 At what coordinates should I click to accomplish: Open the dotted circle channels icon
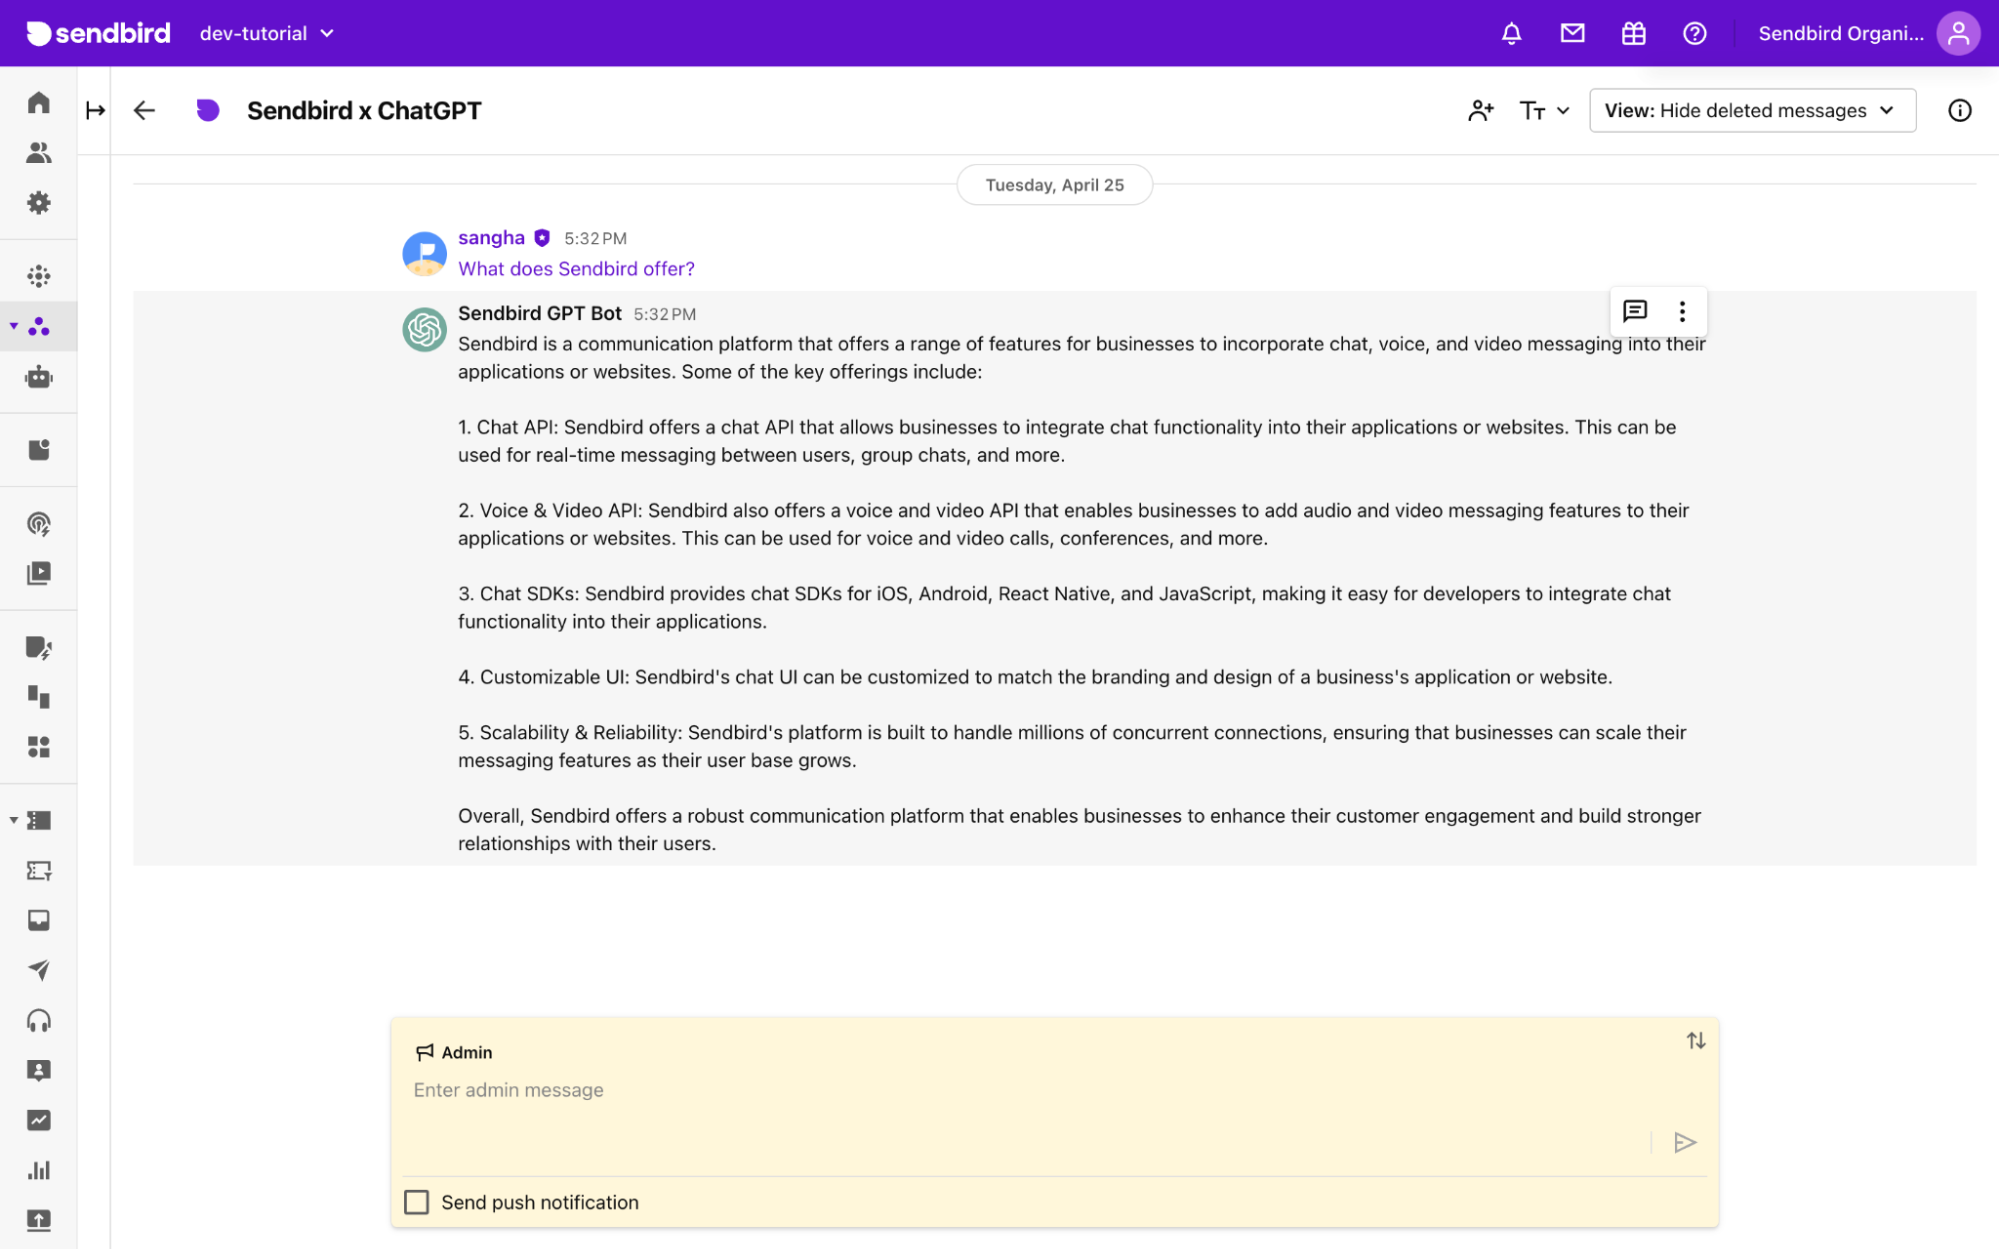pyautogui.click(x=38, y=276)
